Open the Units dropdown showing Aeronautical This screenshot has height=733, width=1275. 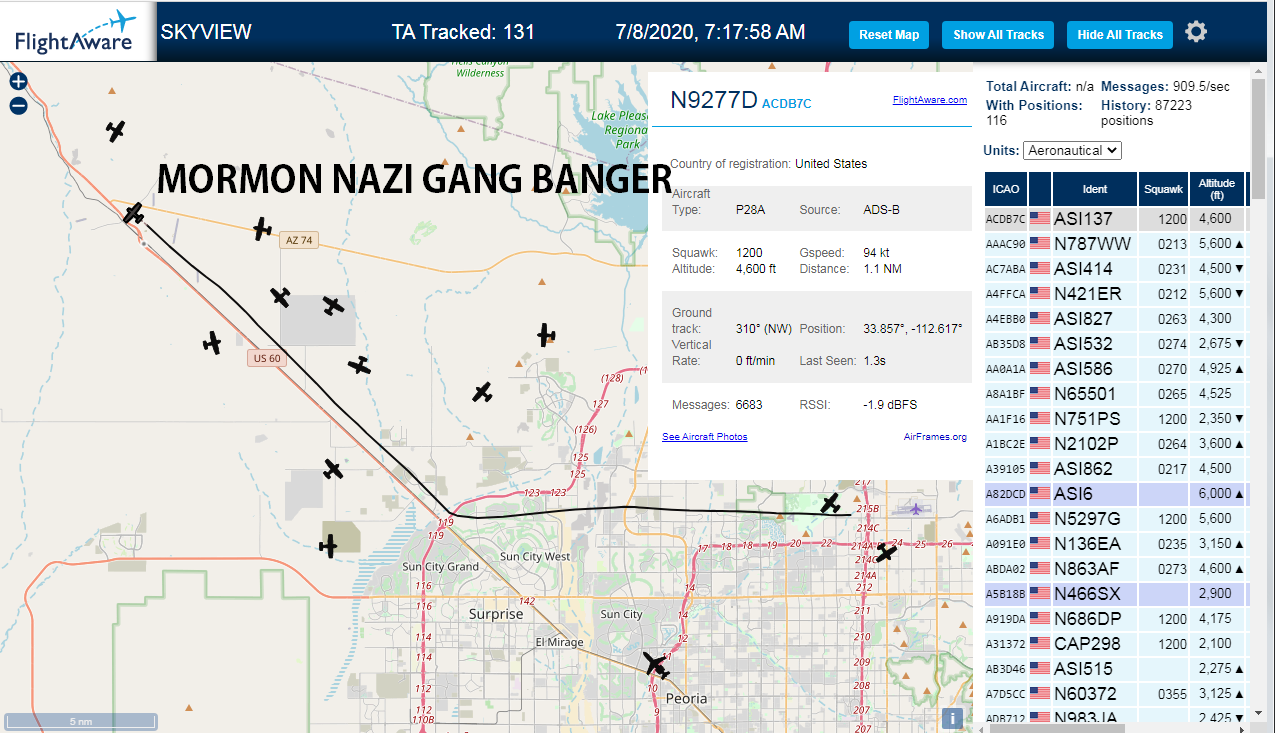pos(1072,150)
